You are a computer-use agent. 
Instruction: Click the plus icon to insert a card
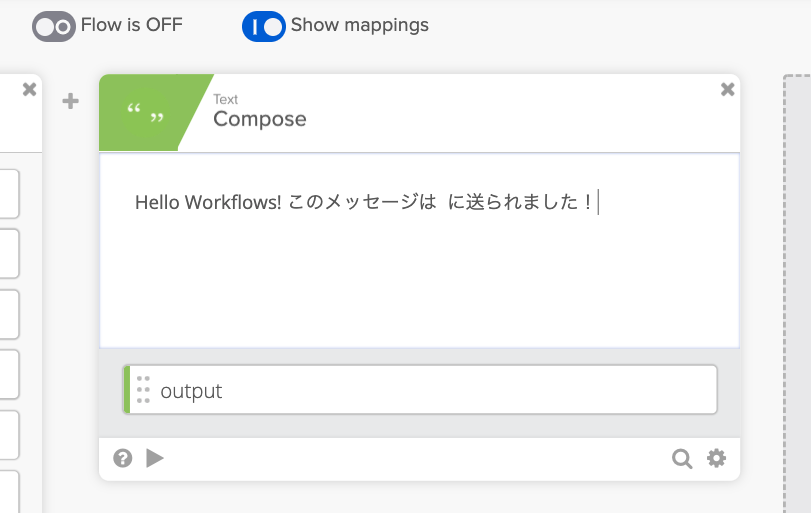pyautogui.click(x=70, y=101)
